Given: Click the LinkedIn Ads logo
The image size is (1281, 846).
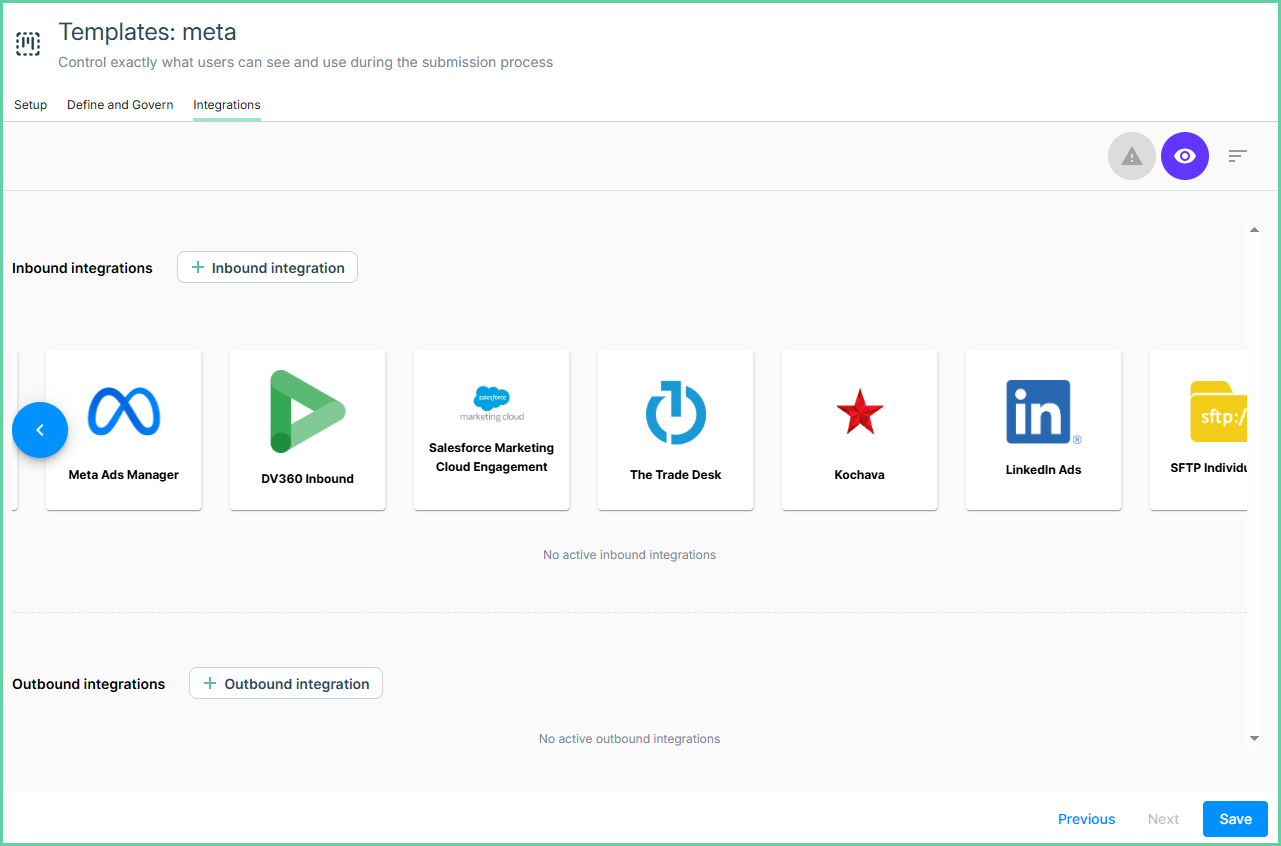Looking at the screenshot, I should [x=1044, y=411].
